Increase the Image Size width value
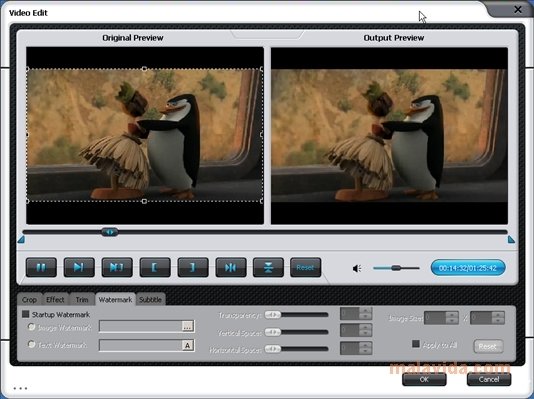534x399 pixels. pyautogui.click(x=452, y=315)
